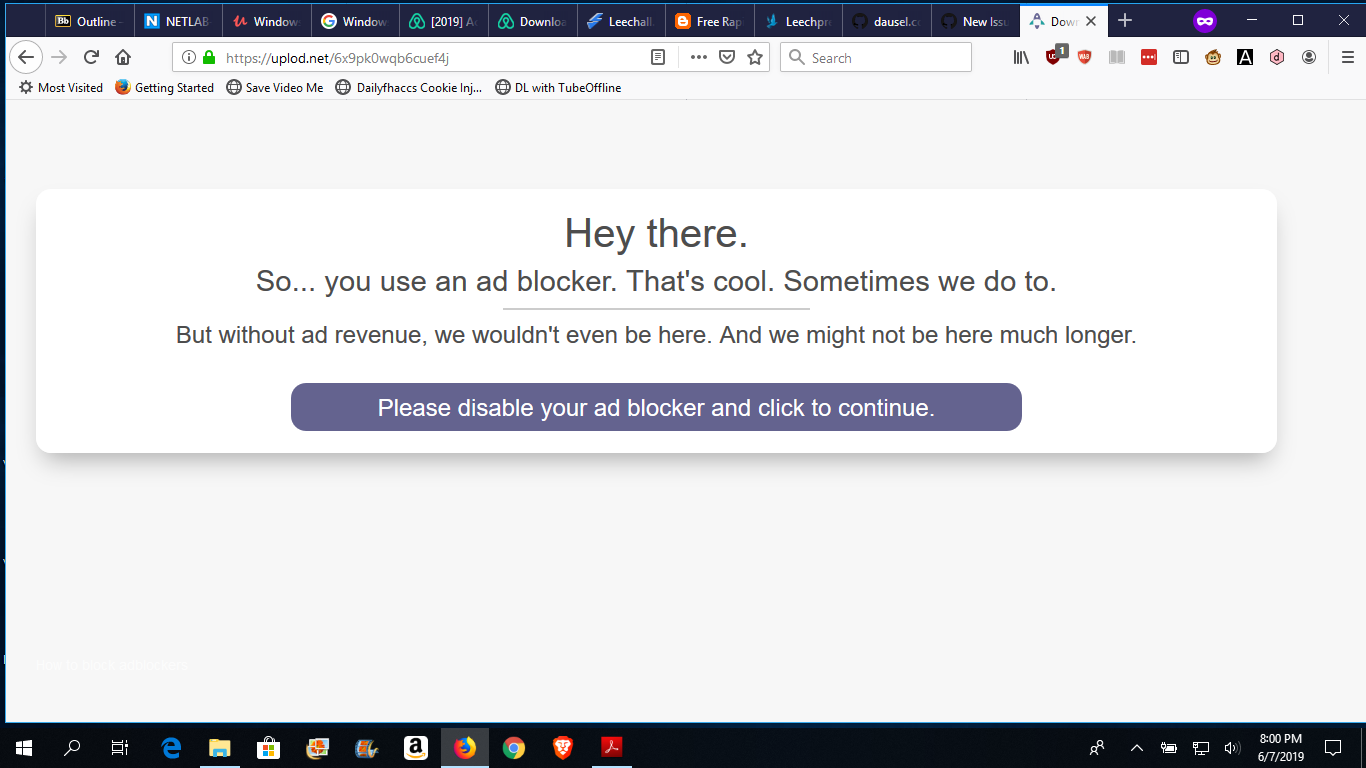Show hidden system tray icons
1366x768 pixels.
(x=1137, y=747)
